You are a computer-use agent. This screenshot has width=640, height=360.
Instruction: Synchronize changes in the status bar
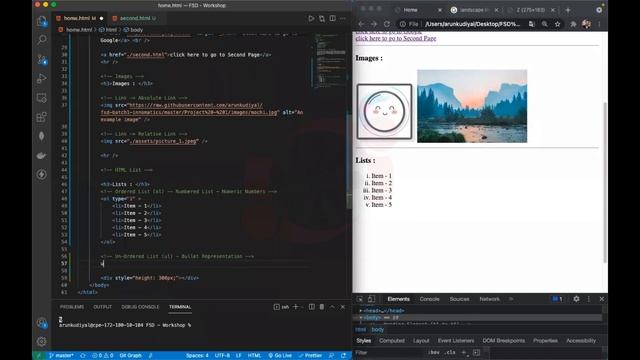tap(83, 356)
